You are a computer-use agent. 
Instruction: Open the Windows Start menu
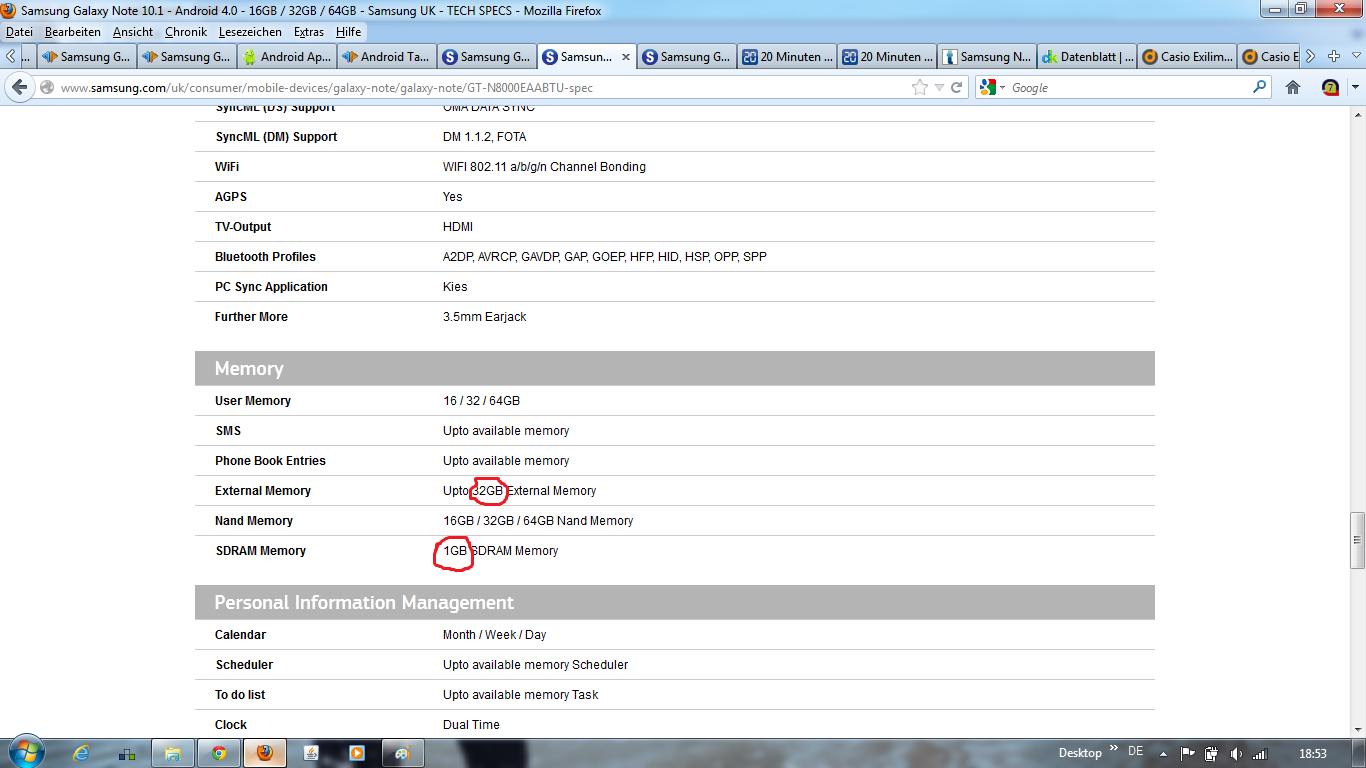[25, 753]
